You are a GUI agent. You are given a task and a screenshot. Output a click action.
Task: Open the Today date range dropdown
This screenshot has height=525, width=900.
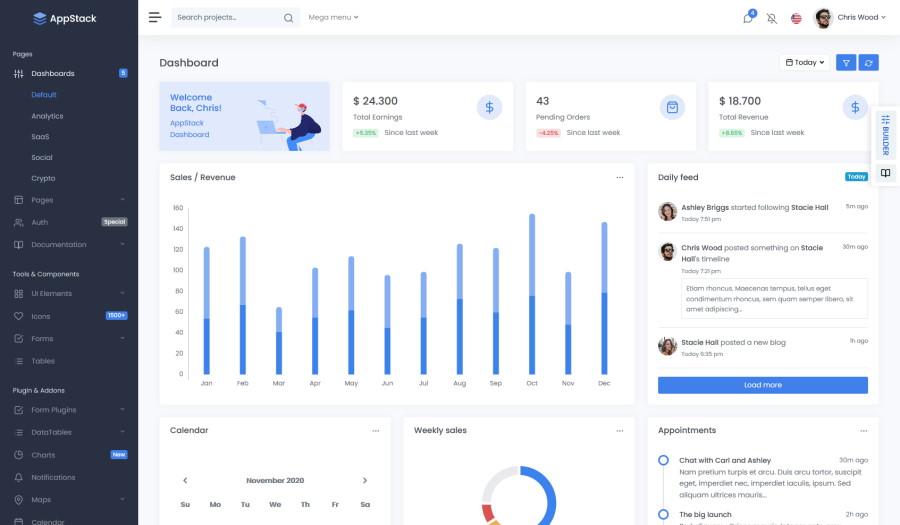pos(805,62)
